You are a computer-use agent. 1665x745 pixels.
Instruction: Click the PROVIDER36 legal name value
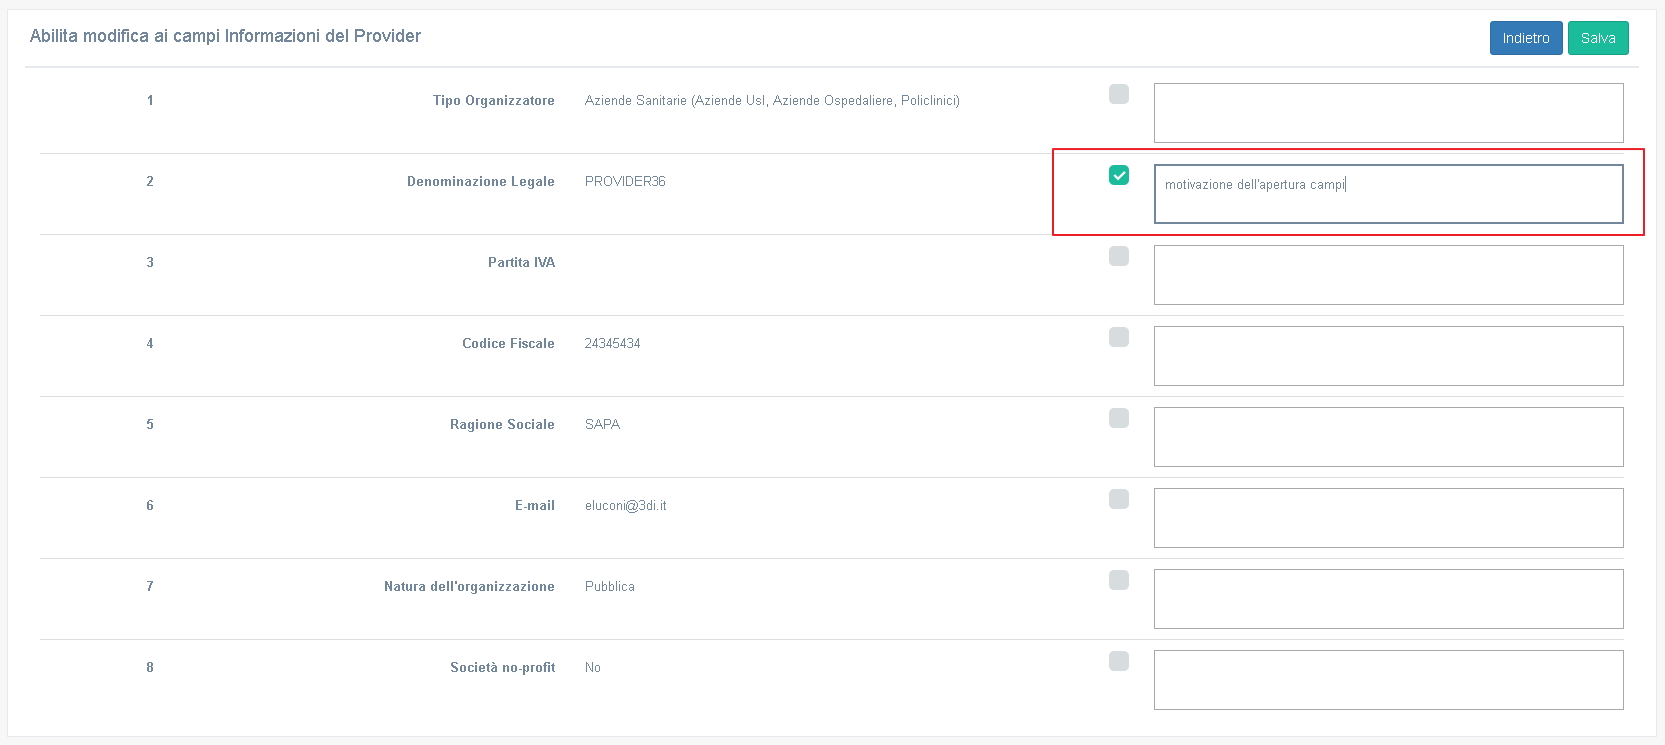(625, 182)
